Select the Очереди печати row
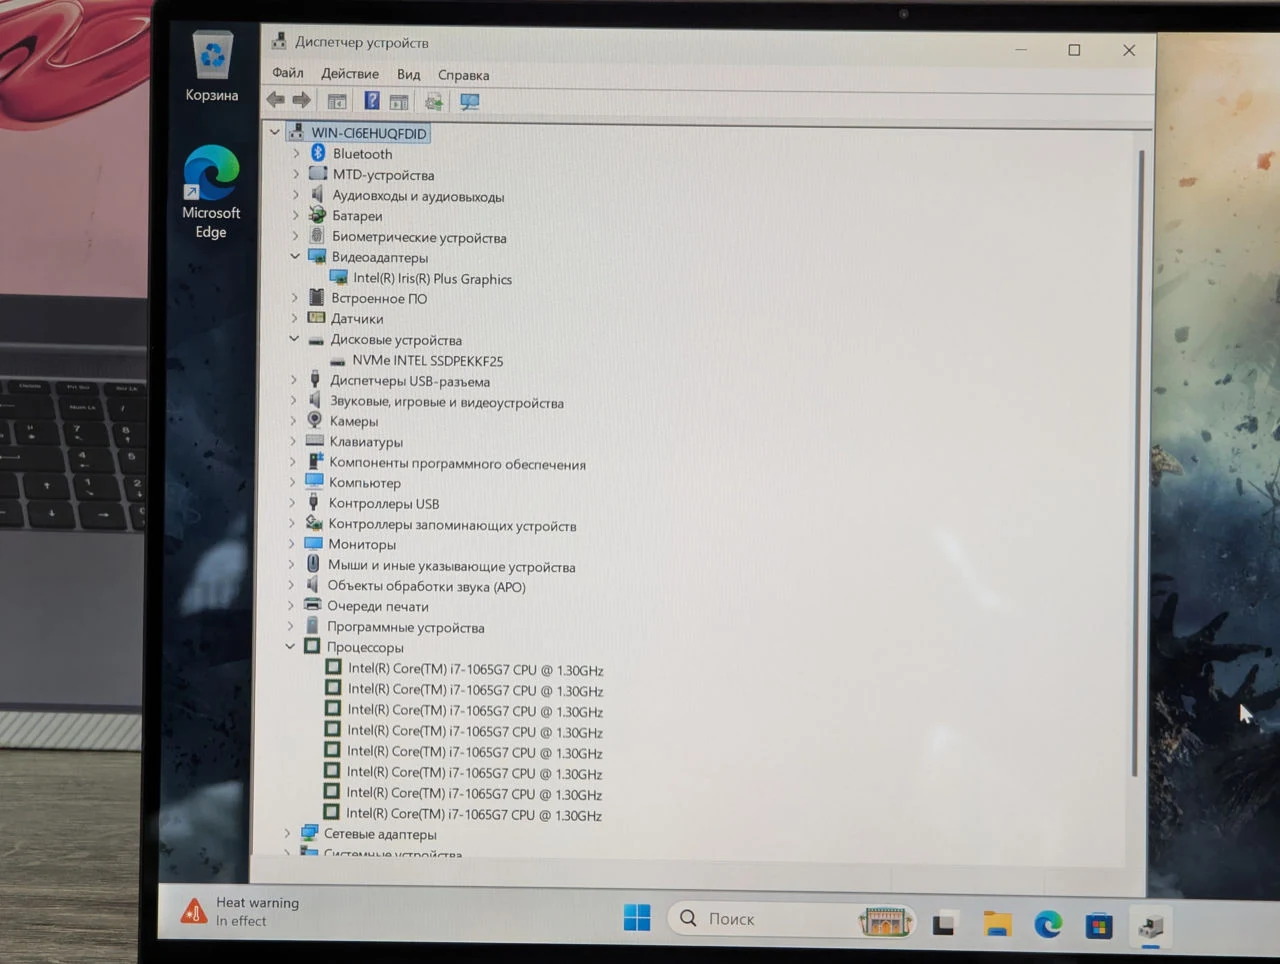 [x=377, y=606]
